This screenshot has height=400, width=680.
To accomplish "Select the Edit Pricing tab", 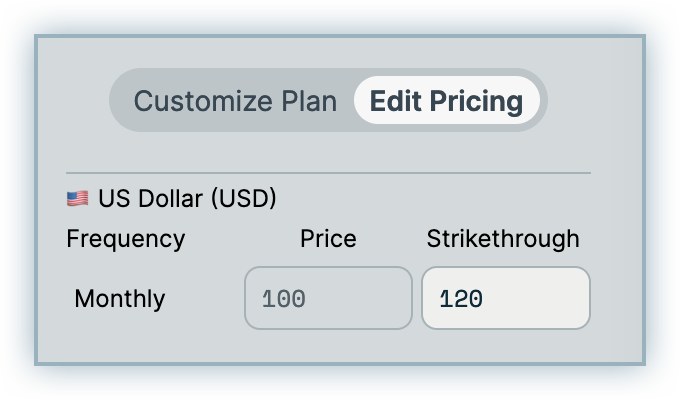I will 446,101.
